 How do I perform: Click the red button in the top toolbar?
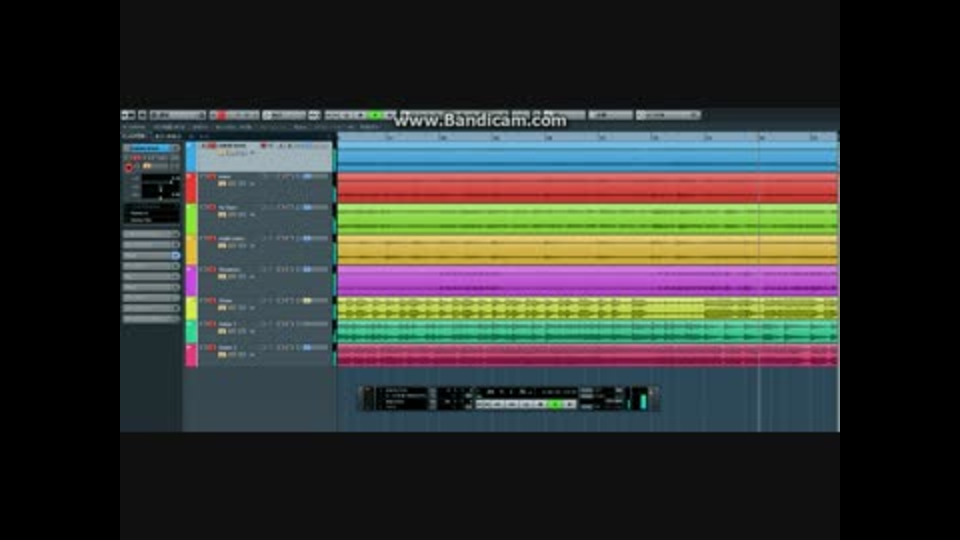click(222, 115)
